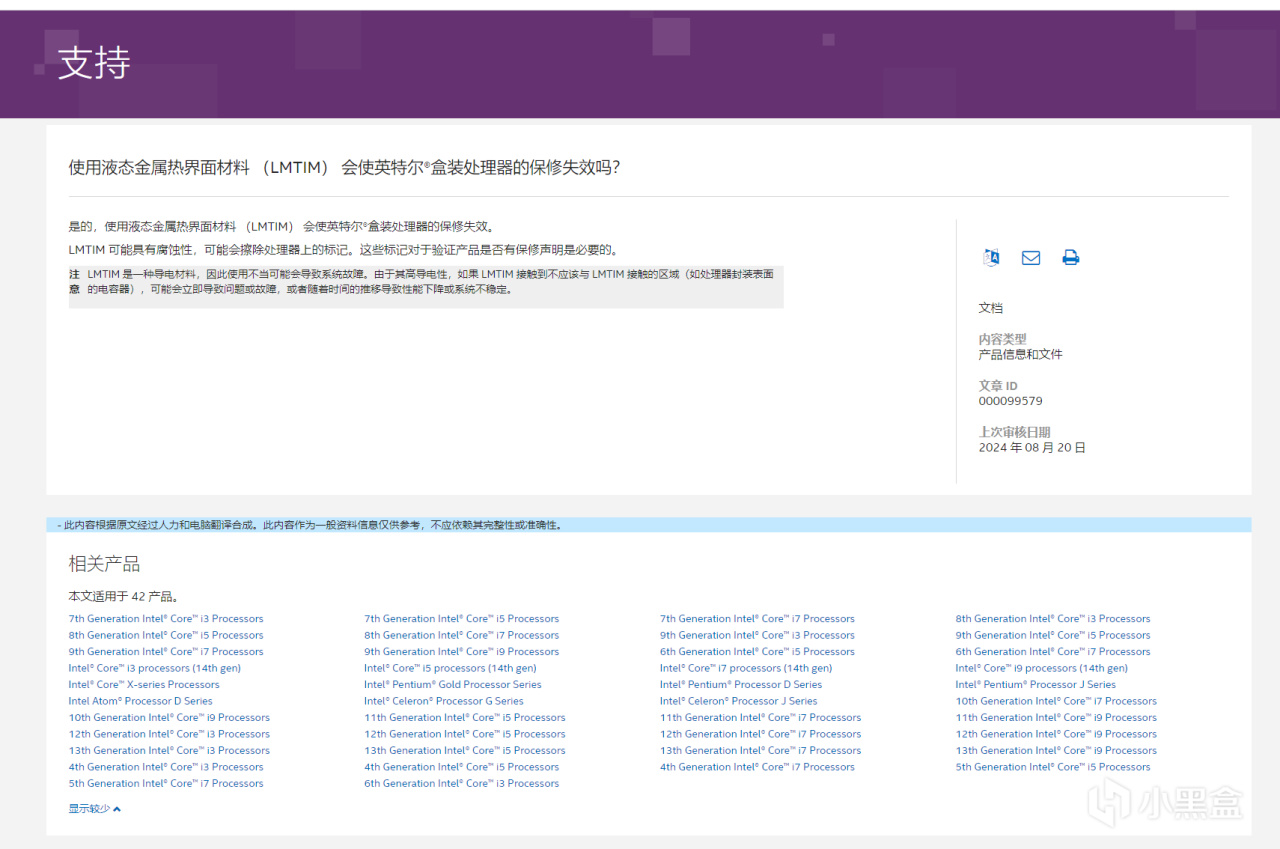Open 9th Generation Intel Core i3 Processors link
The width and height of the screenshot is (1280, 849).
tap(757, 635)
